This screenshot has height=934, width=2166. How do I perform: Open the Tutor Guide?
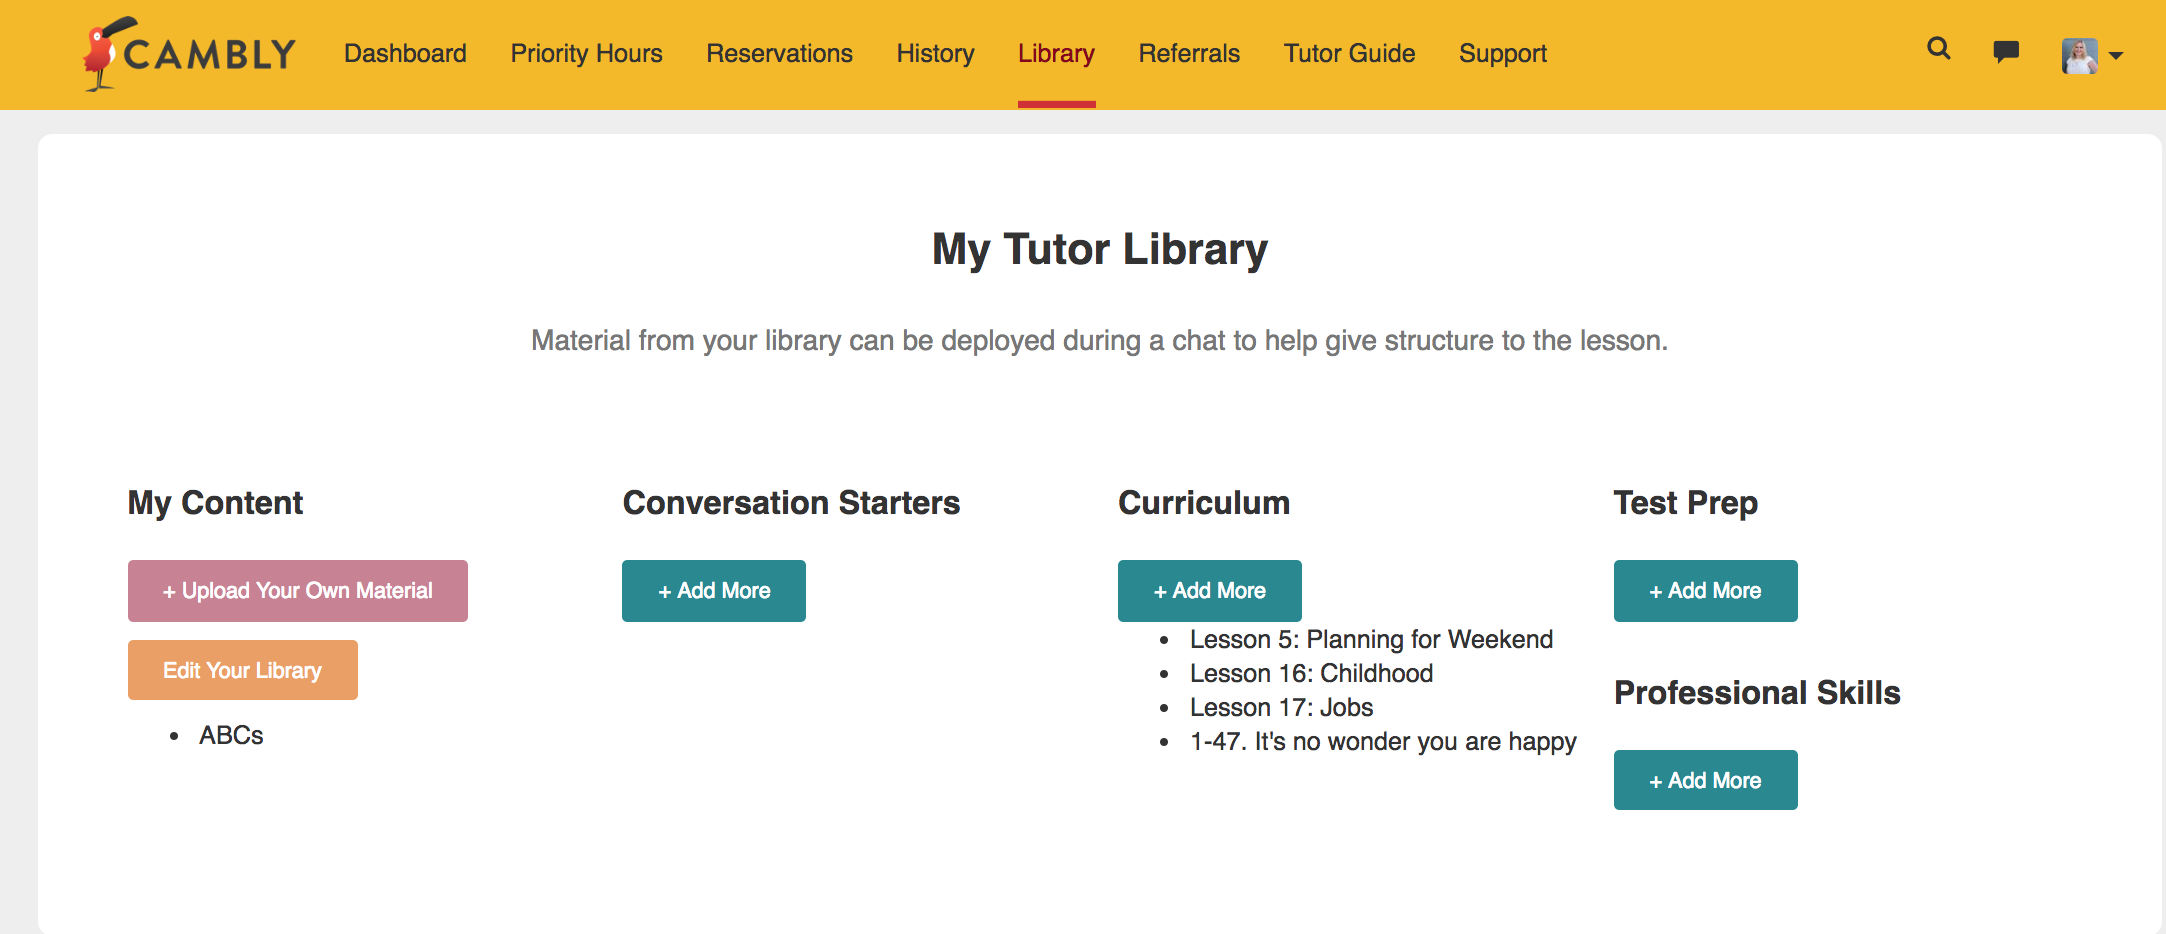pyautogui.click(x=1349, y=53)
